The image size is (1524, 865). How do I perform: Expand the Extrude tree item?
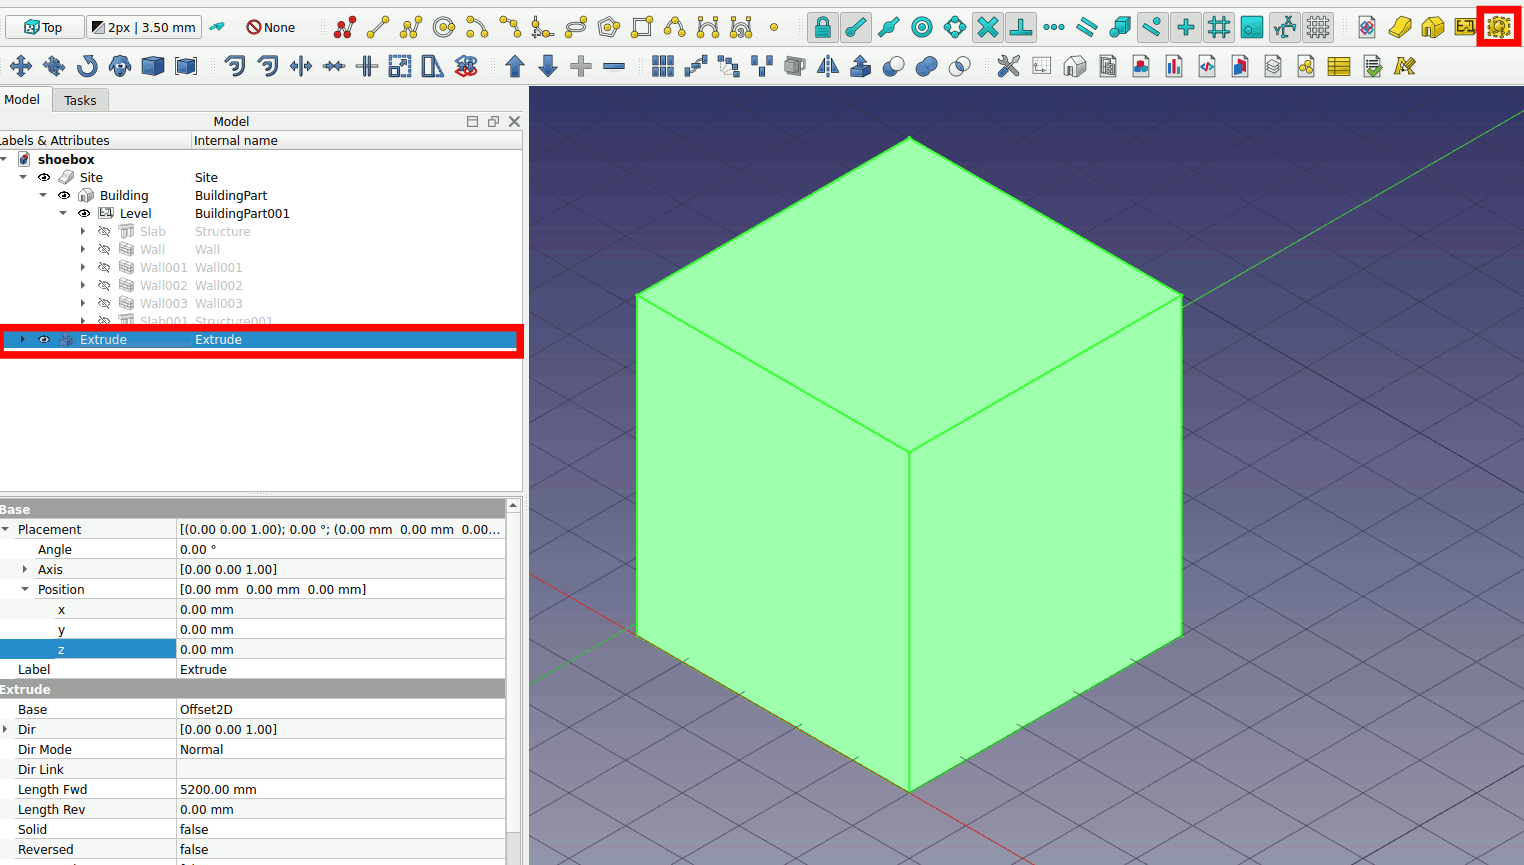pyautogui.click(x=22, y=340)
